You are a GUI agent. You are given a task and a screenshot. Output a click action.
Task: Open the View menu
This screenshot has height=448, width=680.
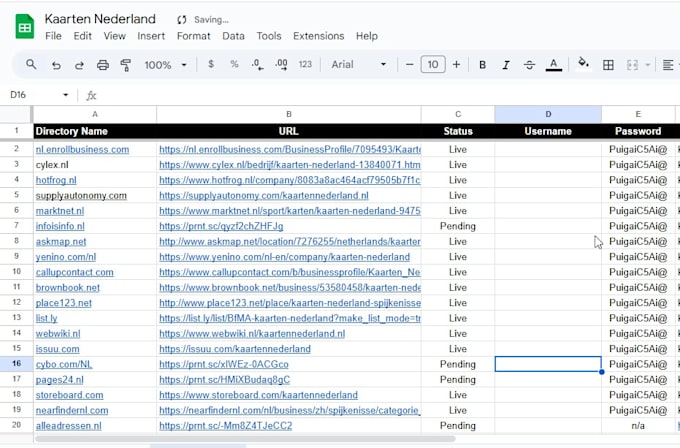[114, 36]
